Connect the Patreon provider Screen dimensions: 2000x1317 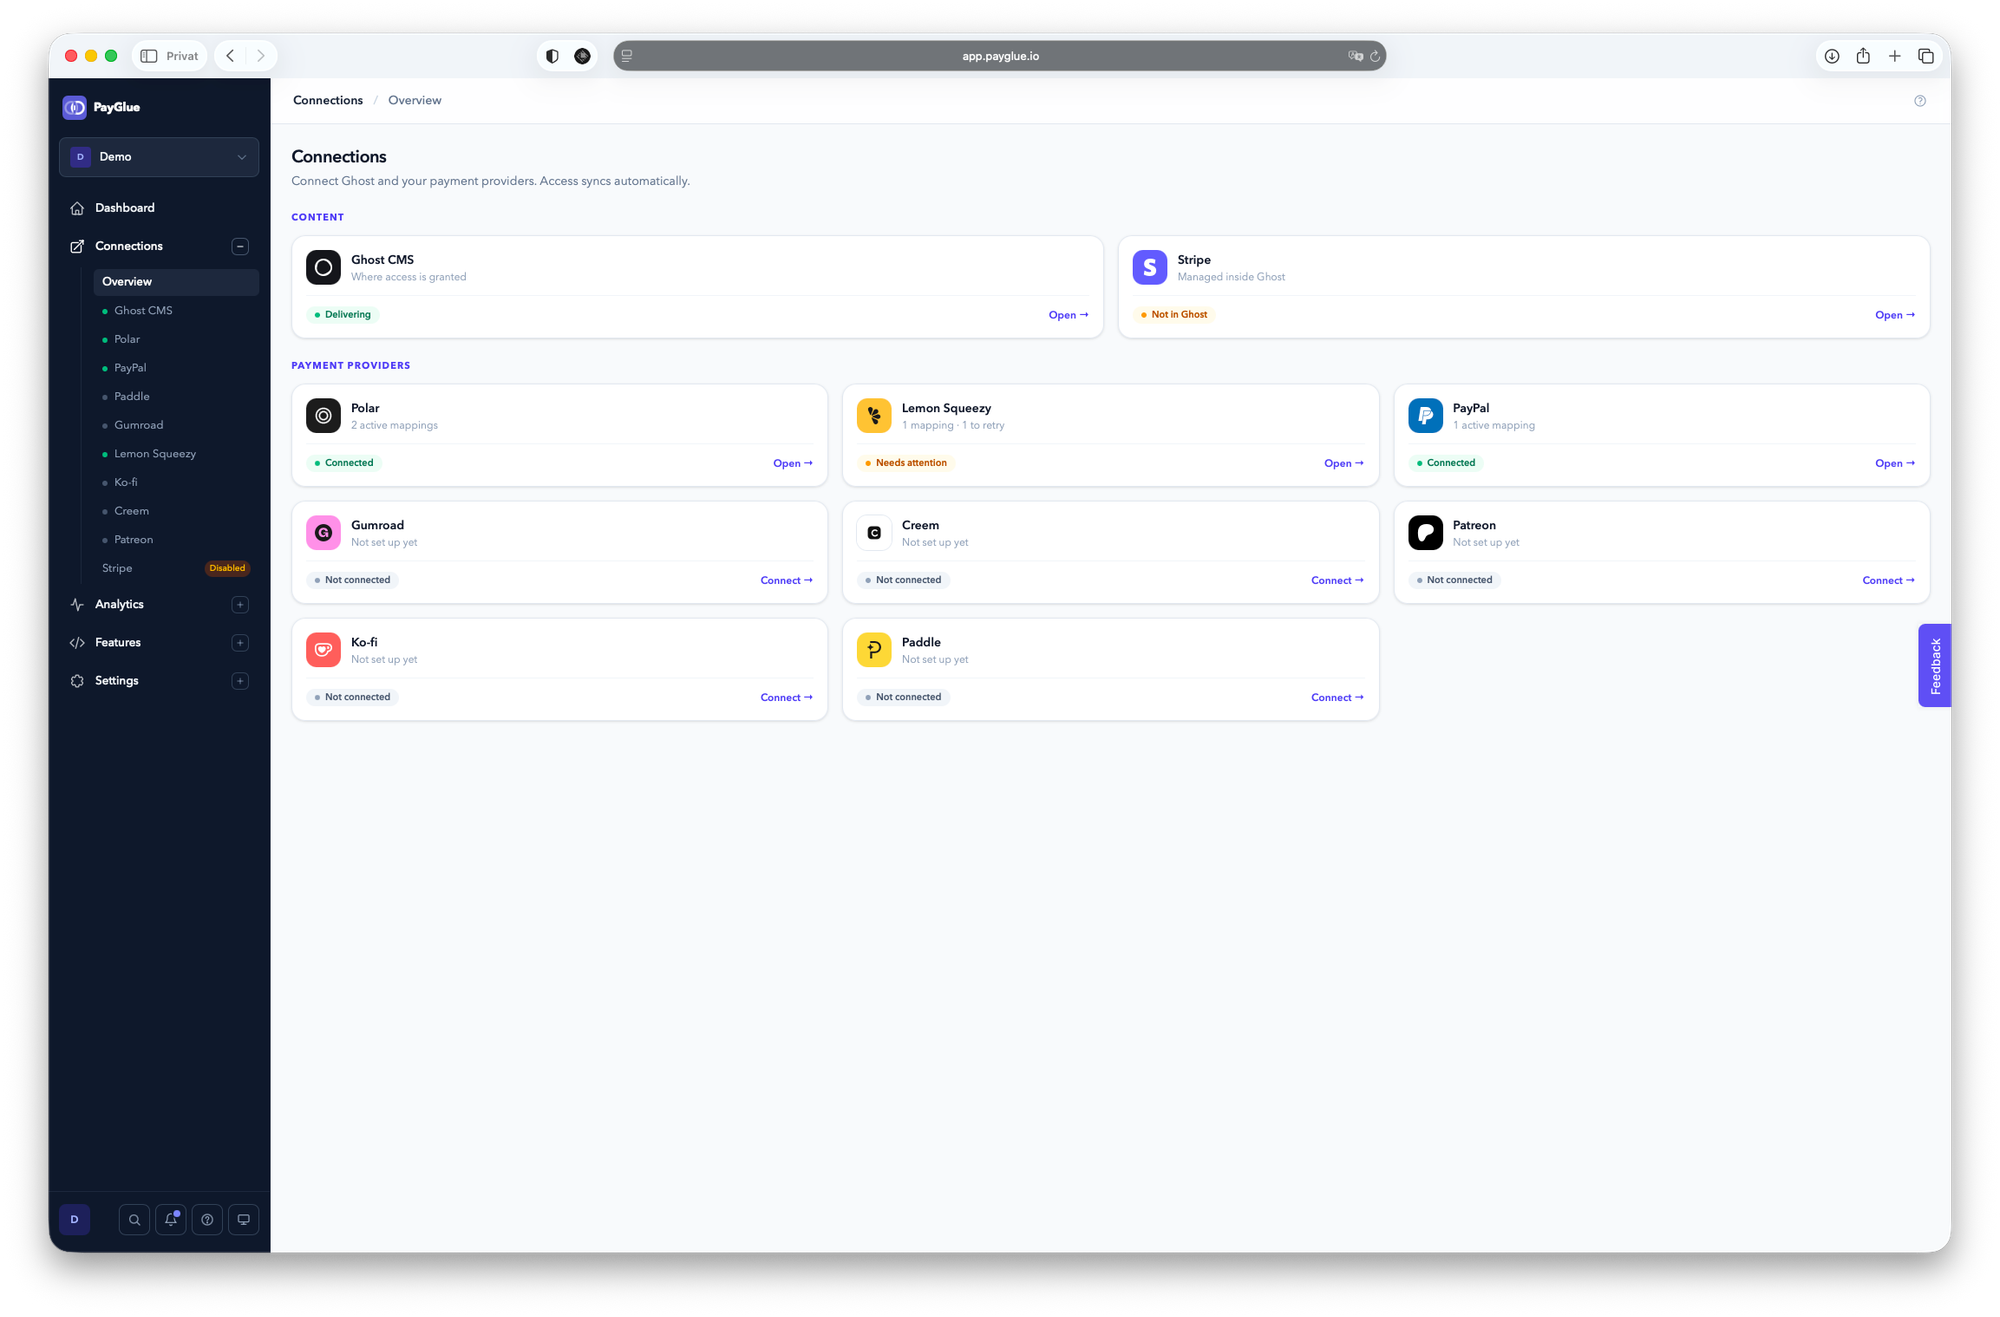coord(1888,580)
